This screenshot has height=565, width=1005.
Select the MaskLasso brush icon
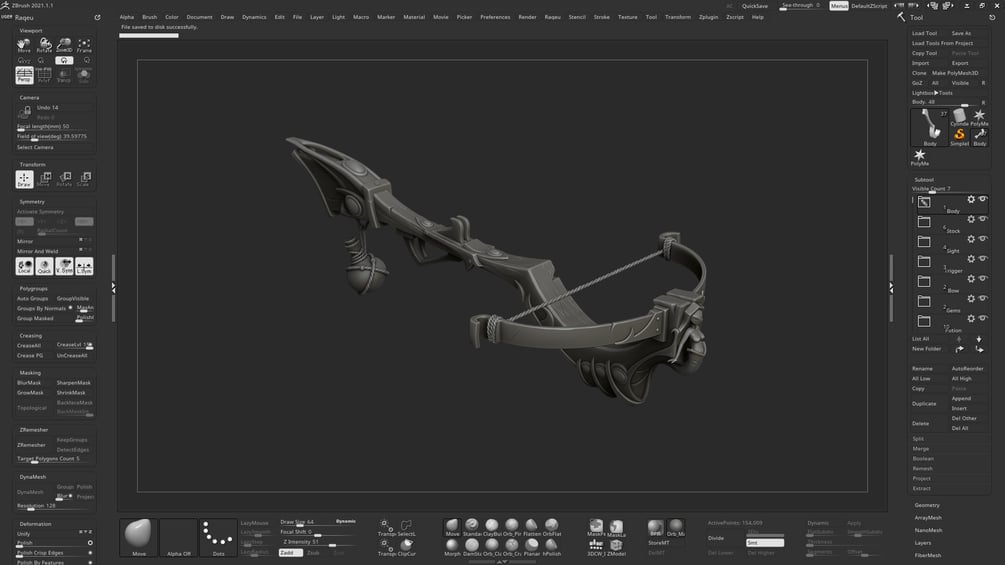click(616, 527)
